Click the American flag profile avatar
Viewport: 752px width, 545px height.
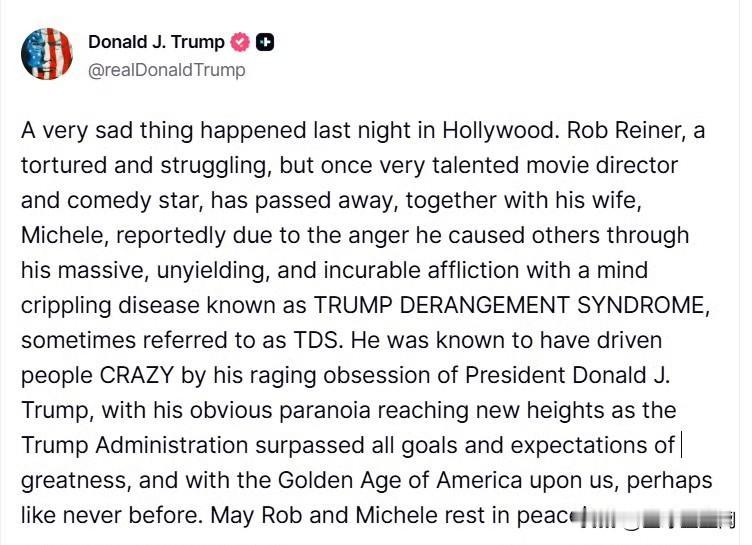(x=47, y=54)
